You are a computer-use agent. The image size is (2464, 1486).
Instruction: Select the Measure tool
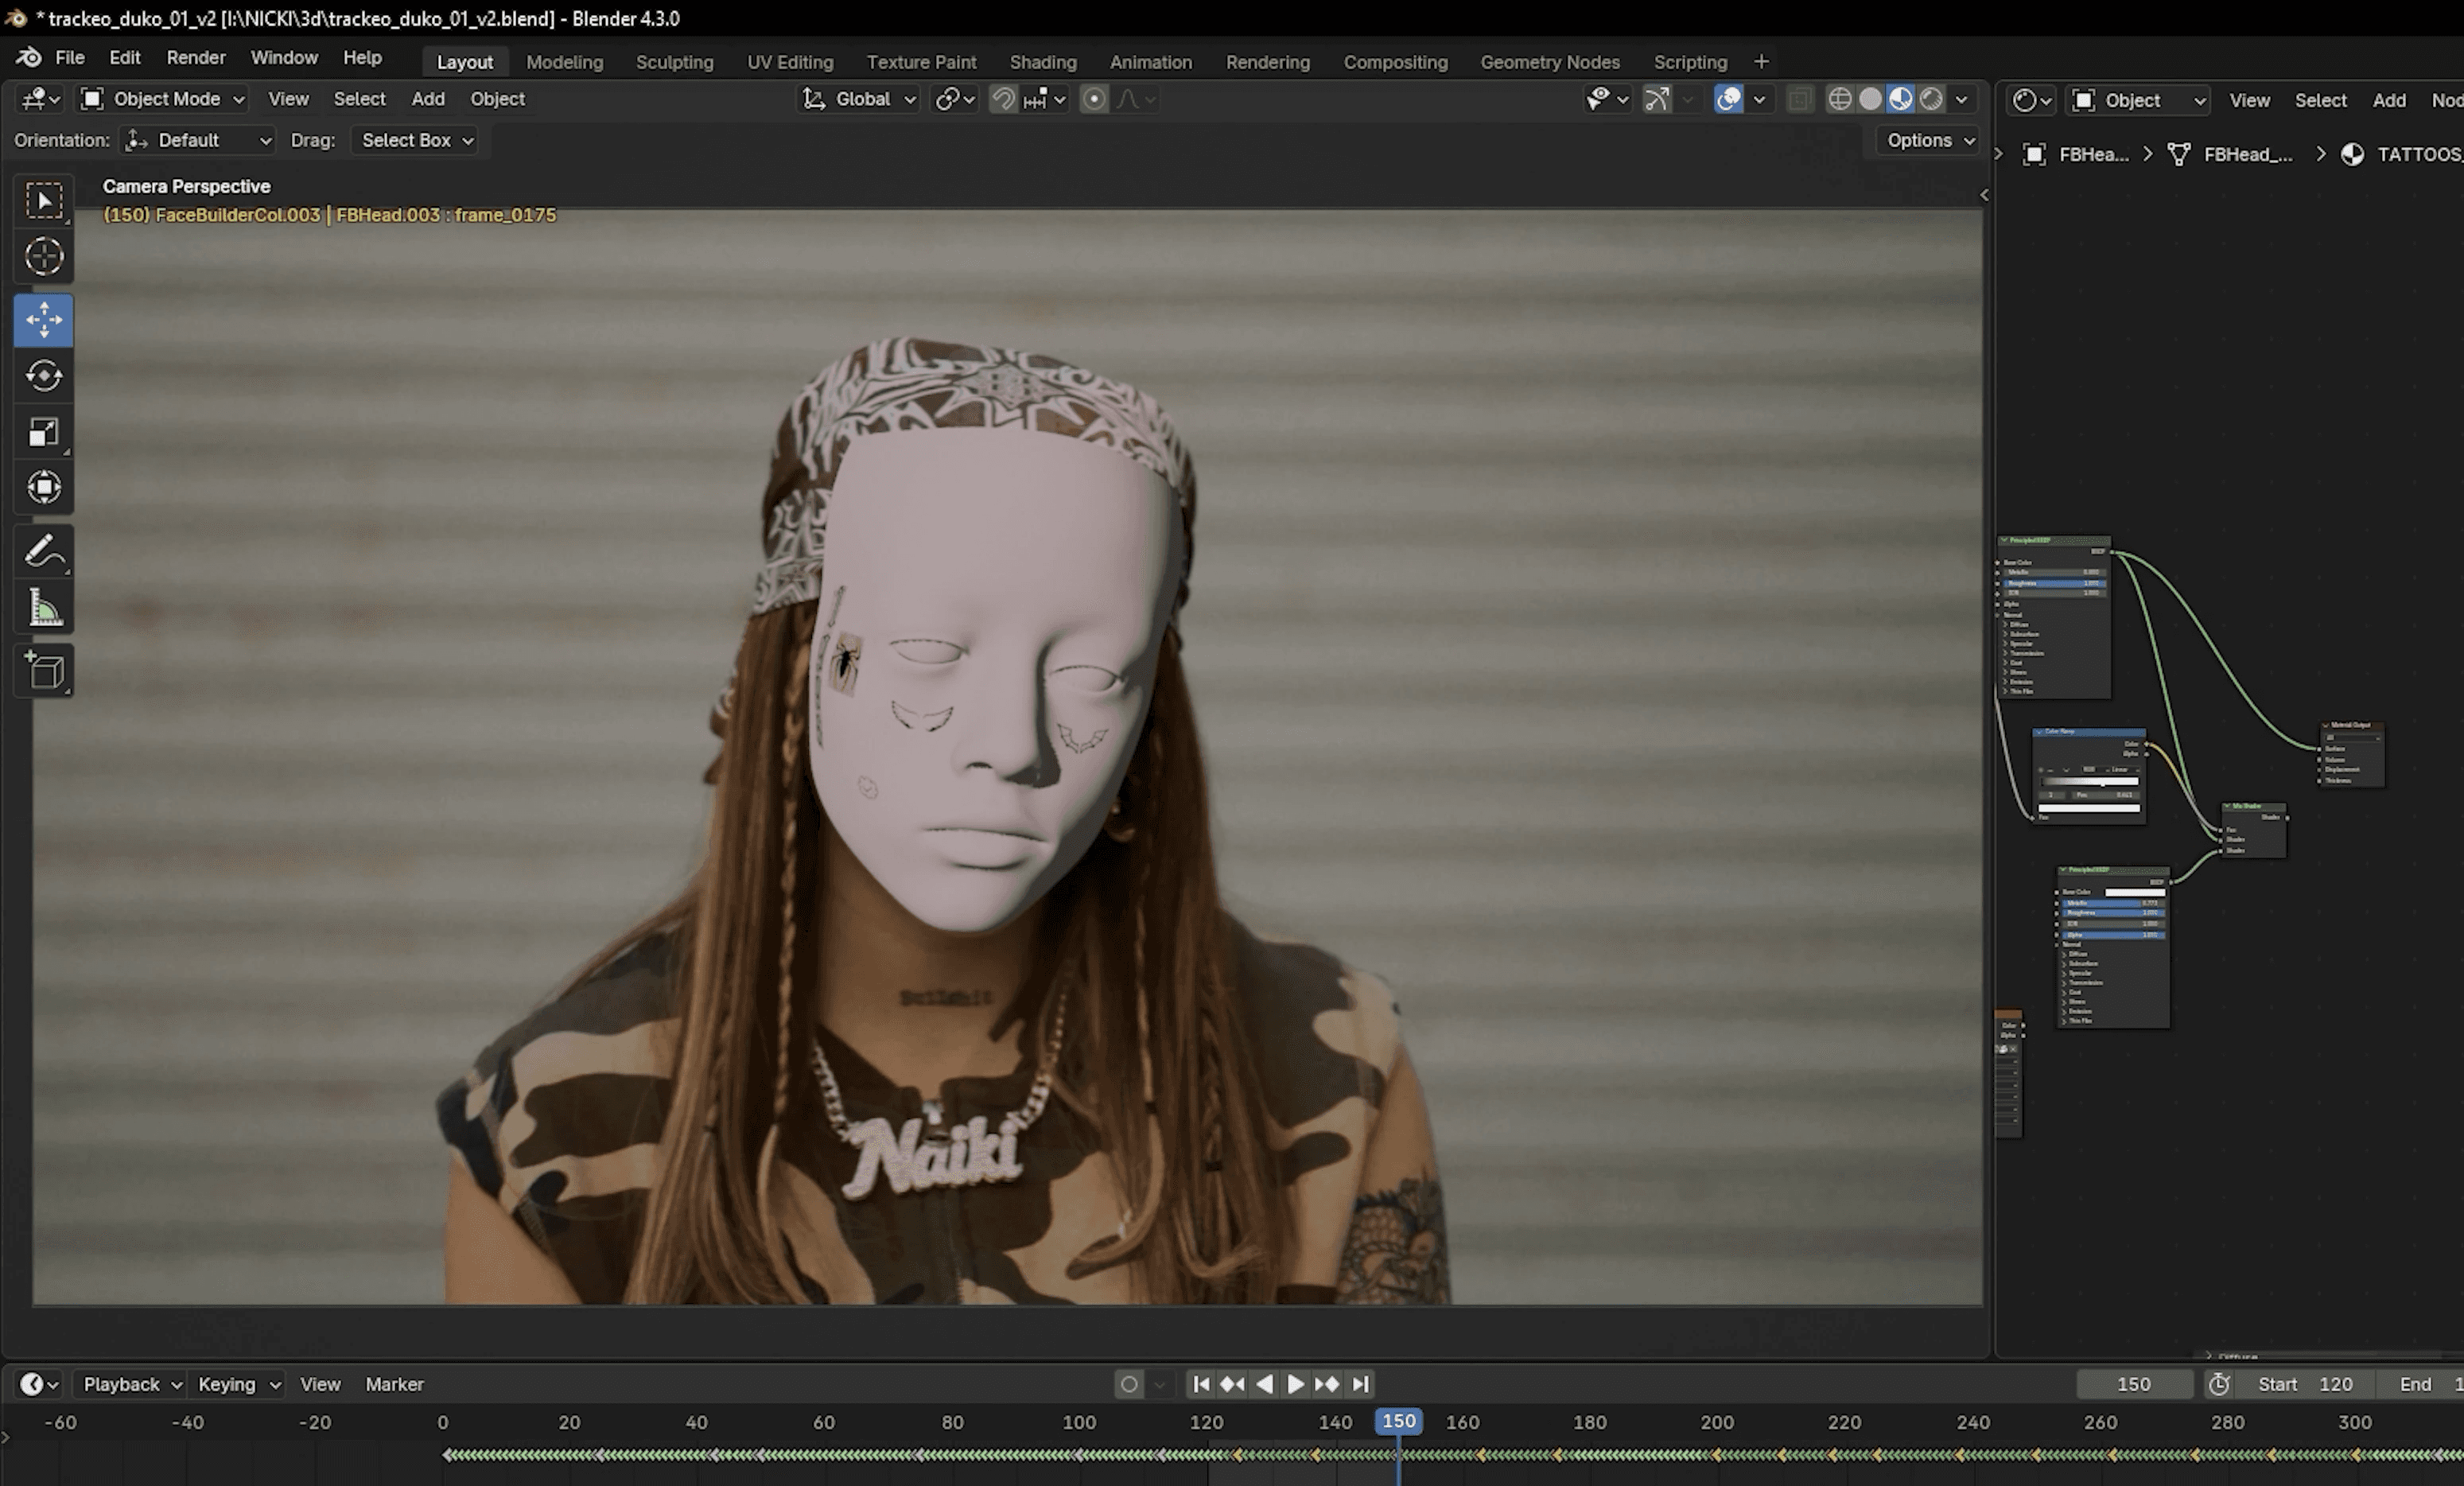tap(44, 607)
